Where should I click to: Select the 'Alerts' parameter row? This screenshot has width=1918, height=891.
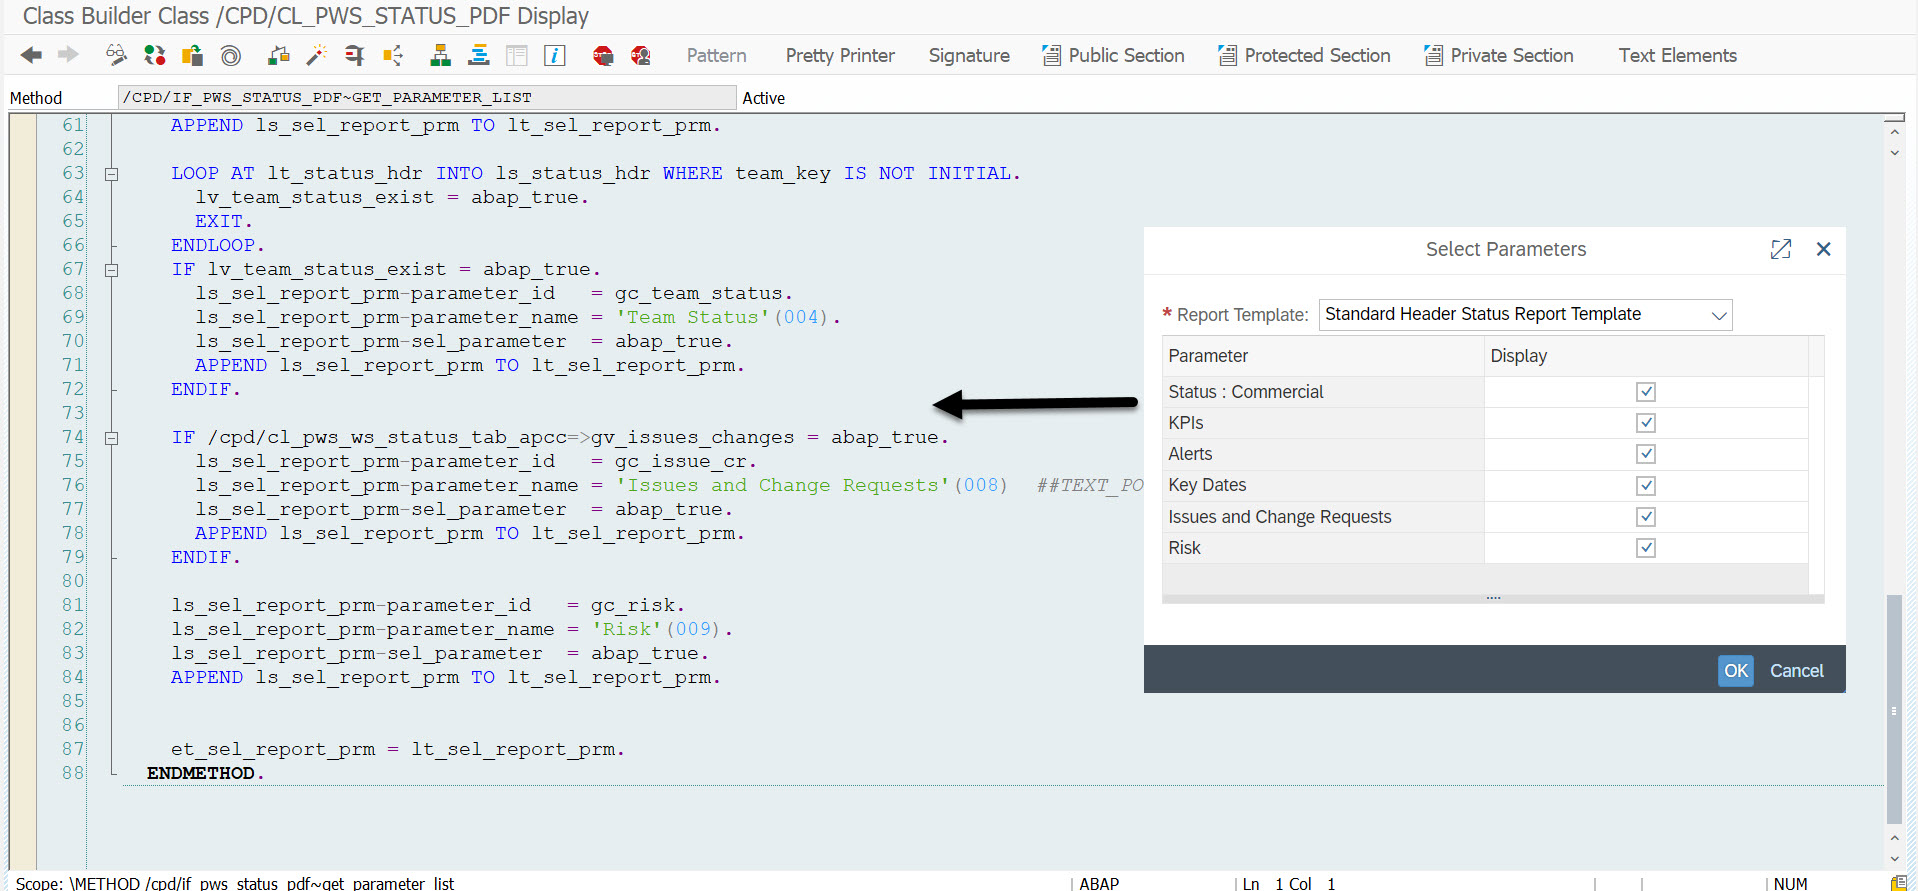[1485, 454]
